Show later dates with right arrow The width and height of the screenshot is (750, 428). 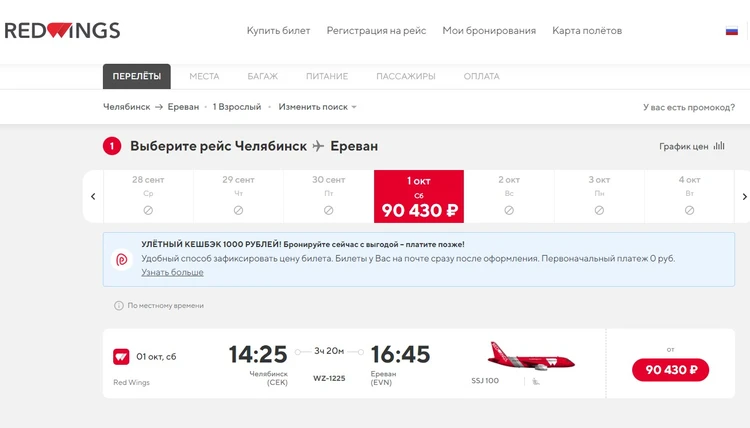click(x=744, y=197)
